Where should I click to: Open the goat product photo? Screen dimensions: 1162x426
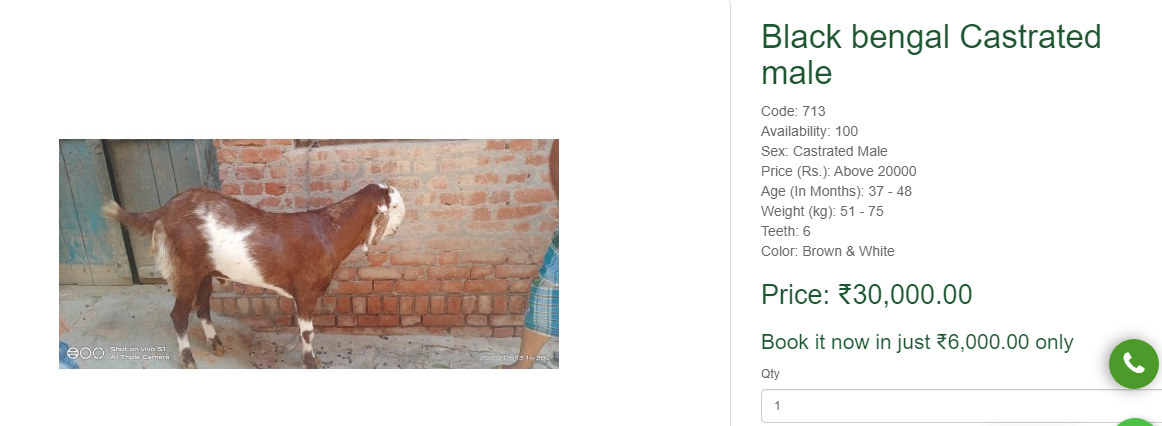coord(308,253)
